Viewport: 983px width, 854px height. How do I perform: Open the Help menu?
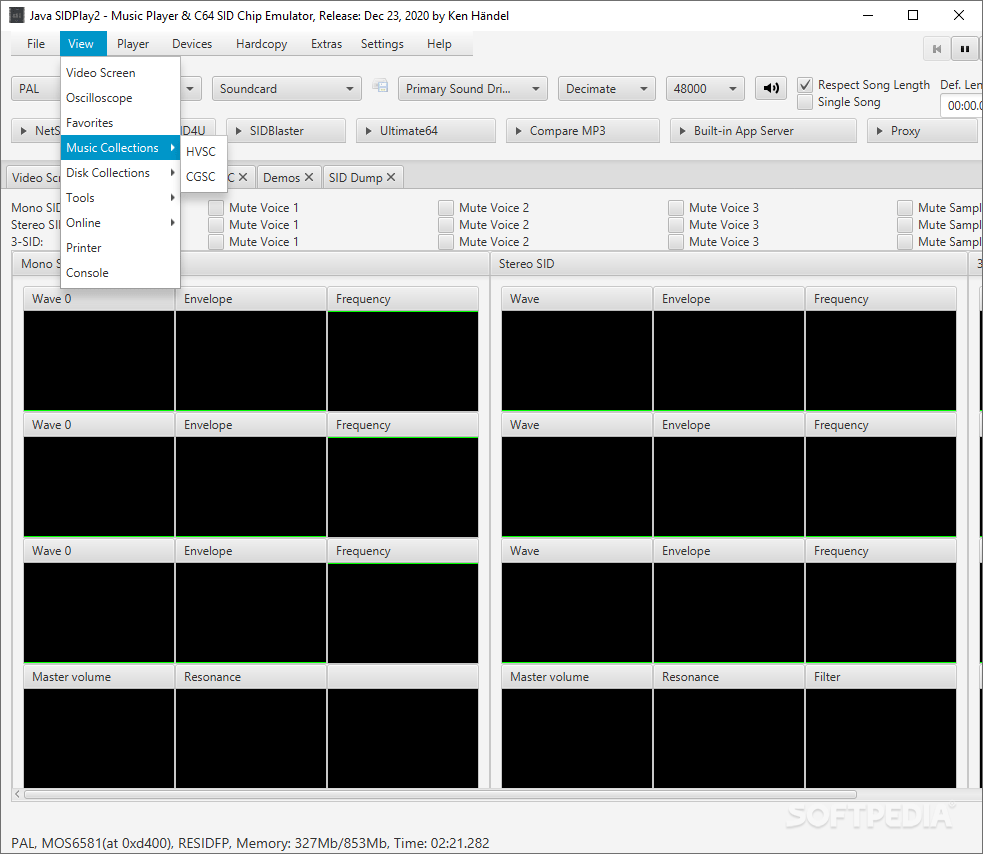click(439, 44)
